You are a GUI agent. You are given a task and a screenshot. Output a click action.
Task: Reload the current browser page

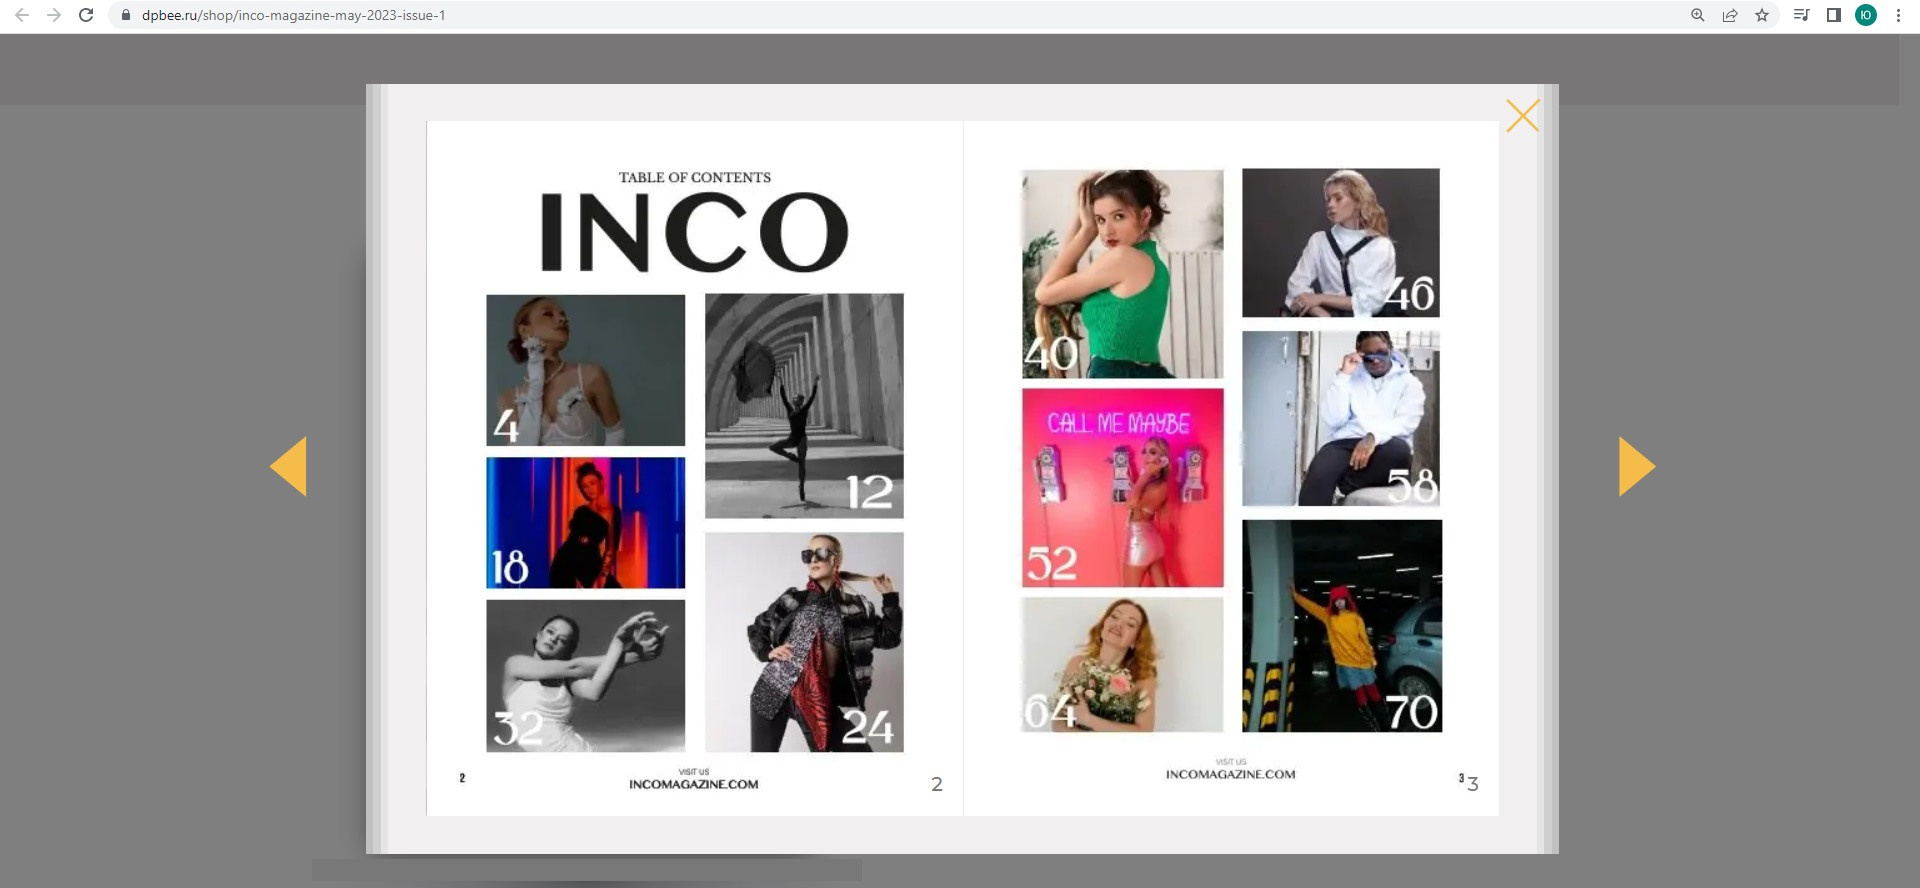[86, 15]
